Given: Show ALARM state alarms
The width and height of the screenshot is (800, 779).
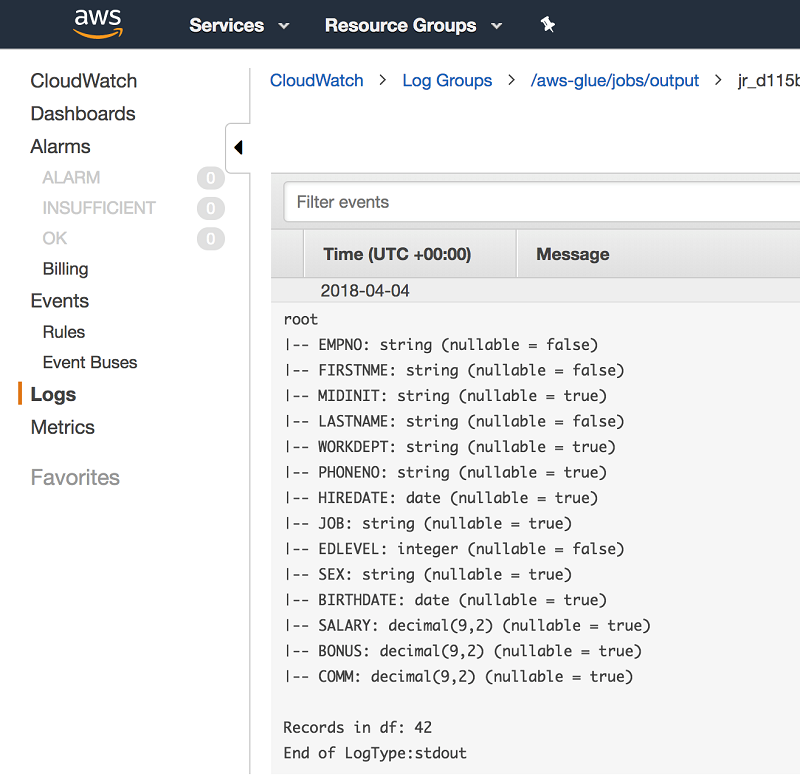Looking at the screenshot, I should point(71,178).
